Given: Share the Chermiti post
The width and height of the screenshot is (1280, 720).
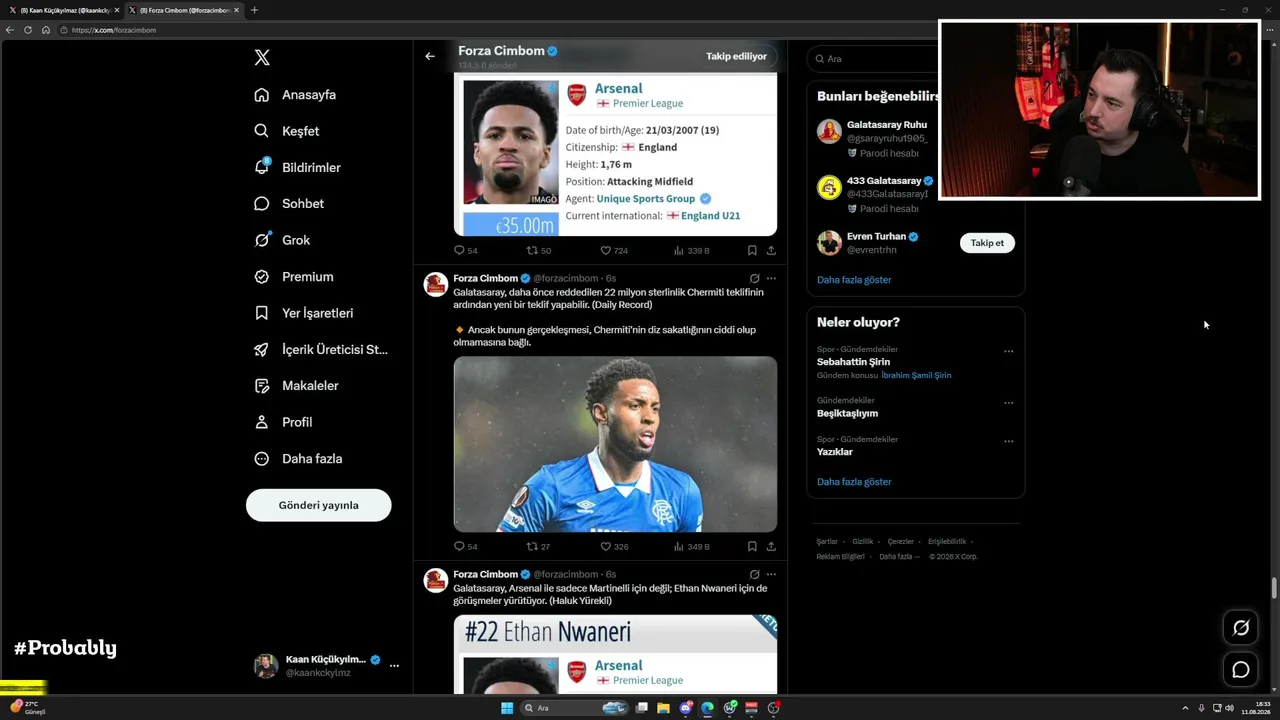Looking at the screenshot, I should coord(771,546).
